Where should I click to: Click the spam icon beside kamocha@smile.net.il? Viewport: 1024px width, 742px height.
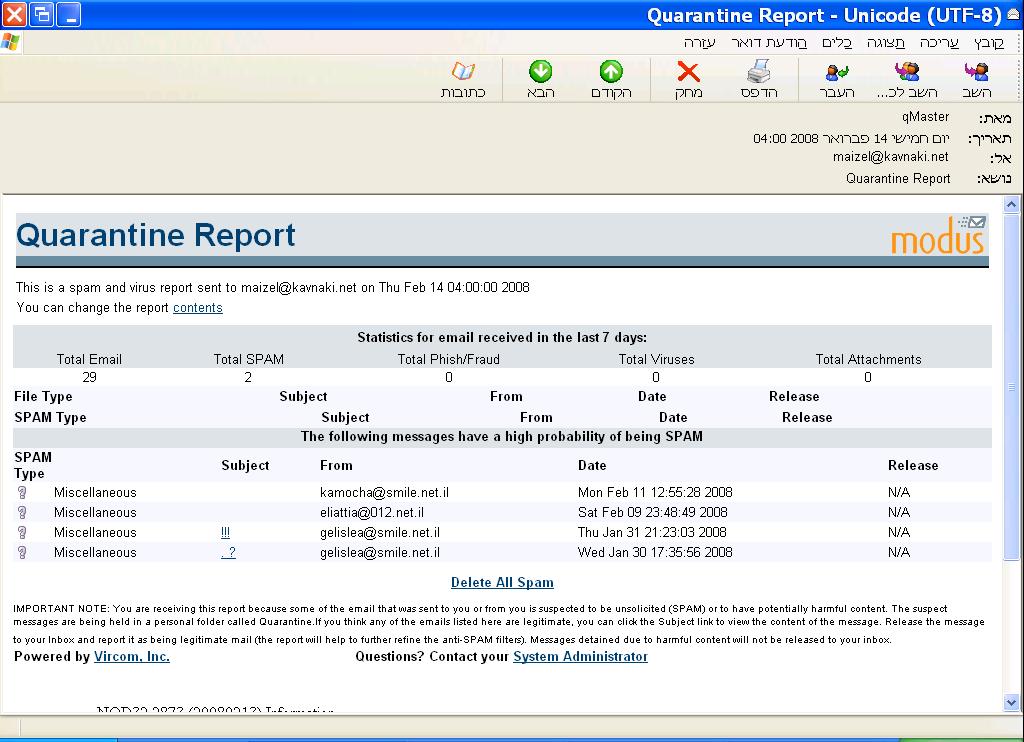tap(22, 492)
